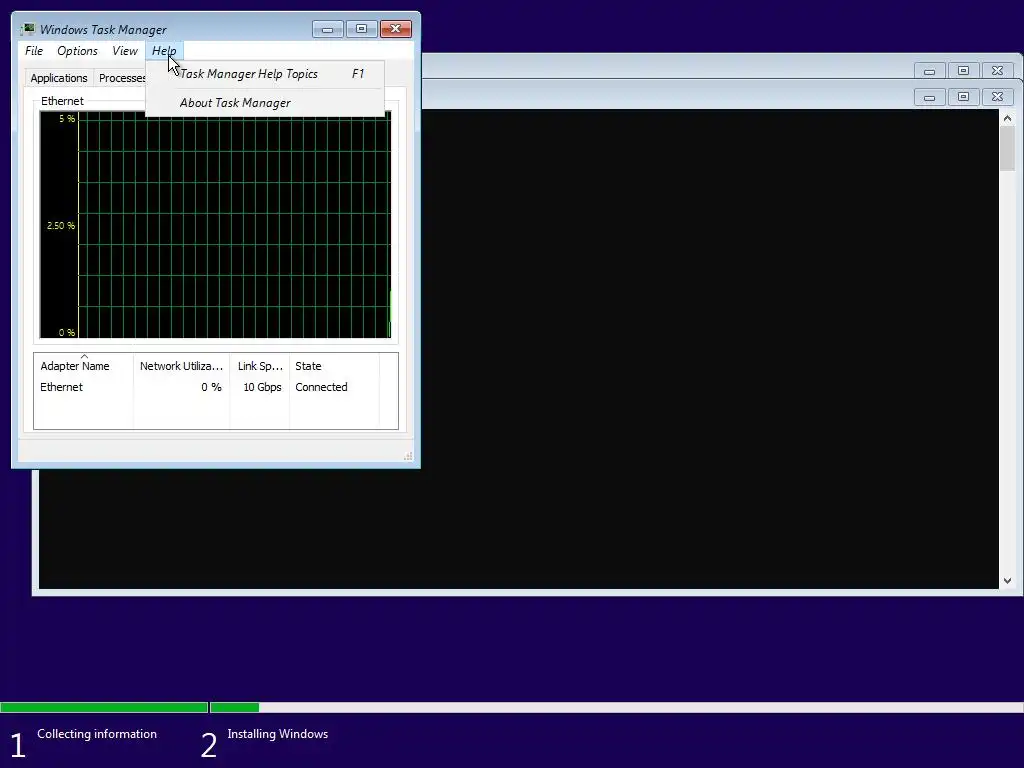Click console scrollbar down arrow

click(1007, 581)
